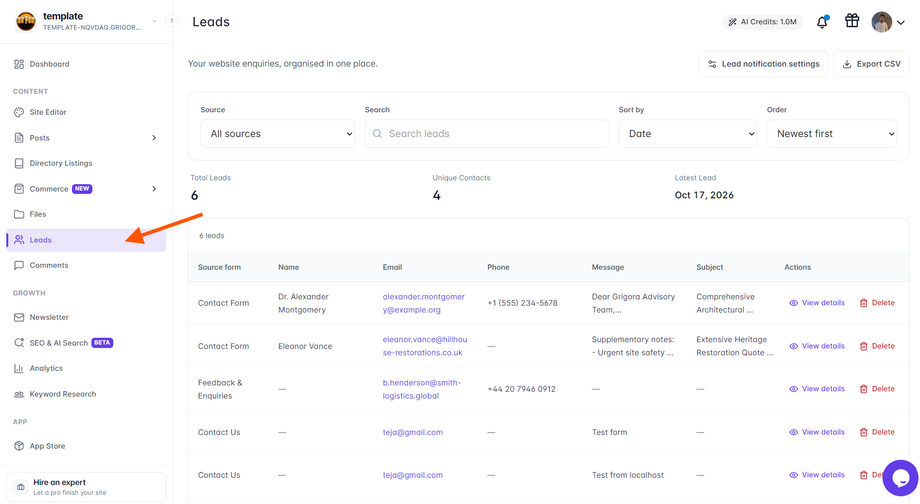Click the Dashboard grid icon
This screenshot has width=920, height=504.
(x=19, y=64)
